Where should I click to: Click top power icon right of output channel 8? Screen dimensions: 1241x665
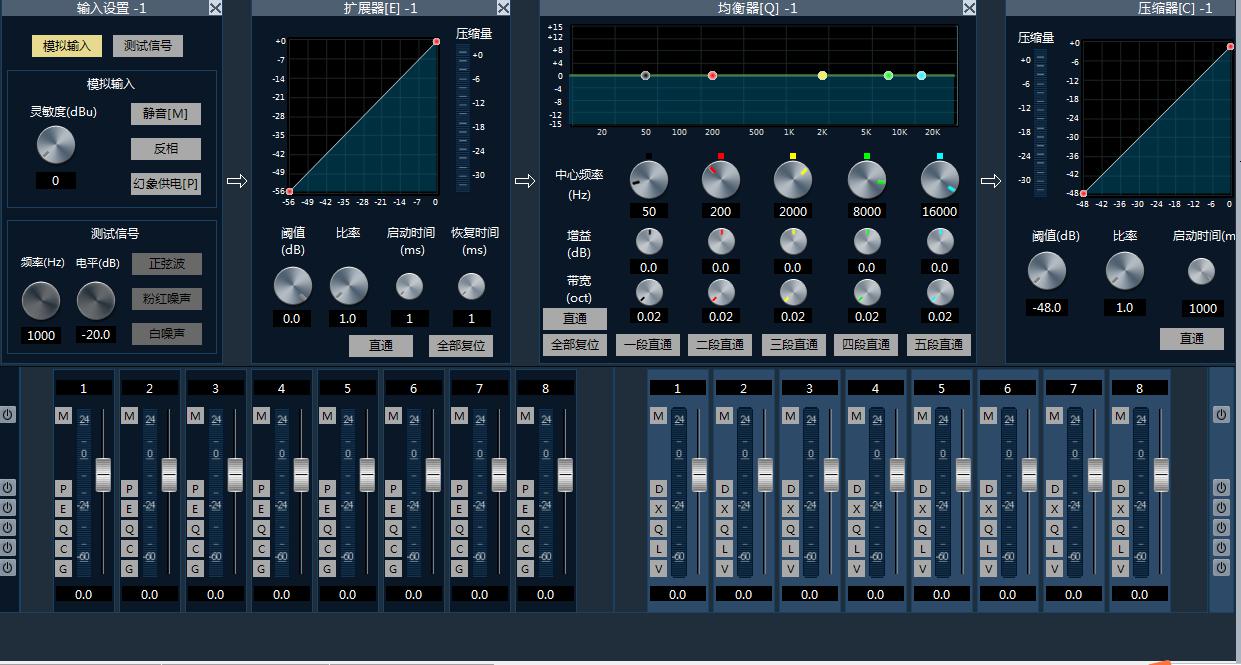(x=1221, y=414)
